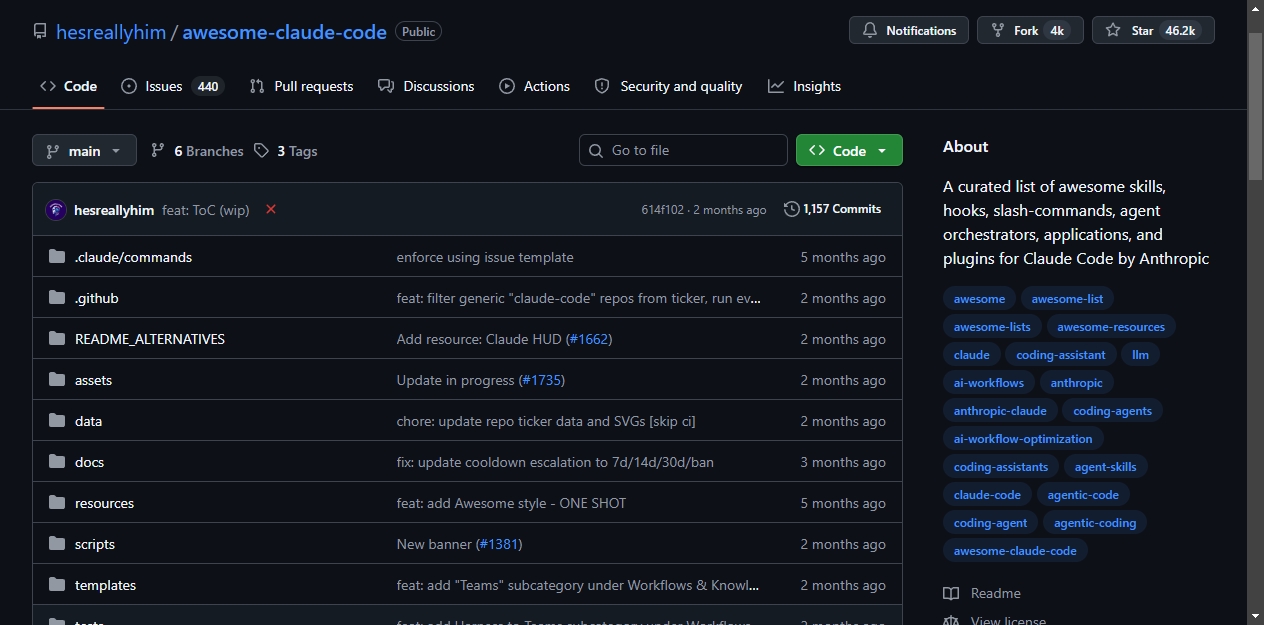Open the Actions tab

[x=535, y=86]
